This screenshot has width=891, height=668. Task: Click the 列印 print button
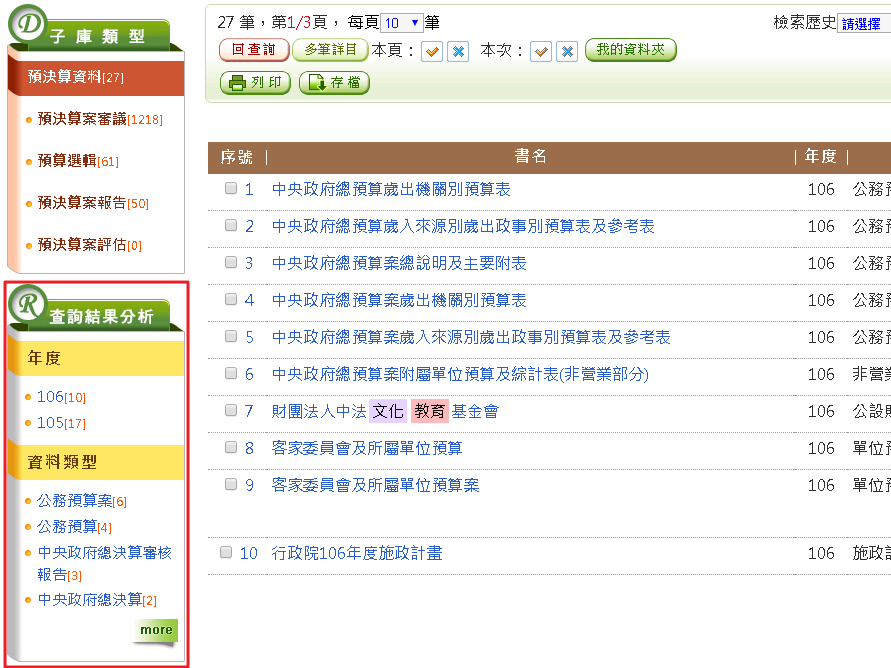tap(255, 83)
